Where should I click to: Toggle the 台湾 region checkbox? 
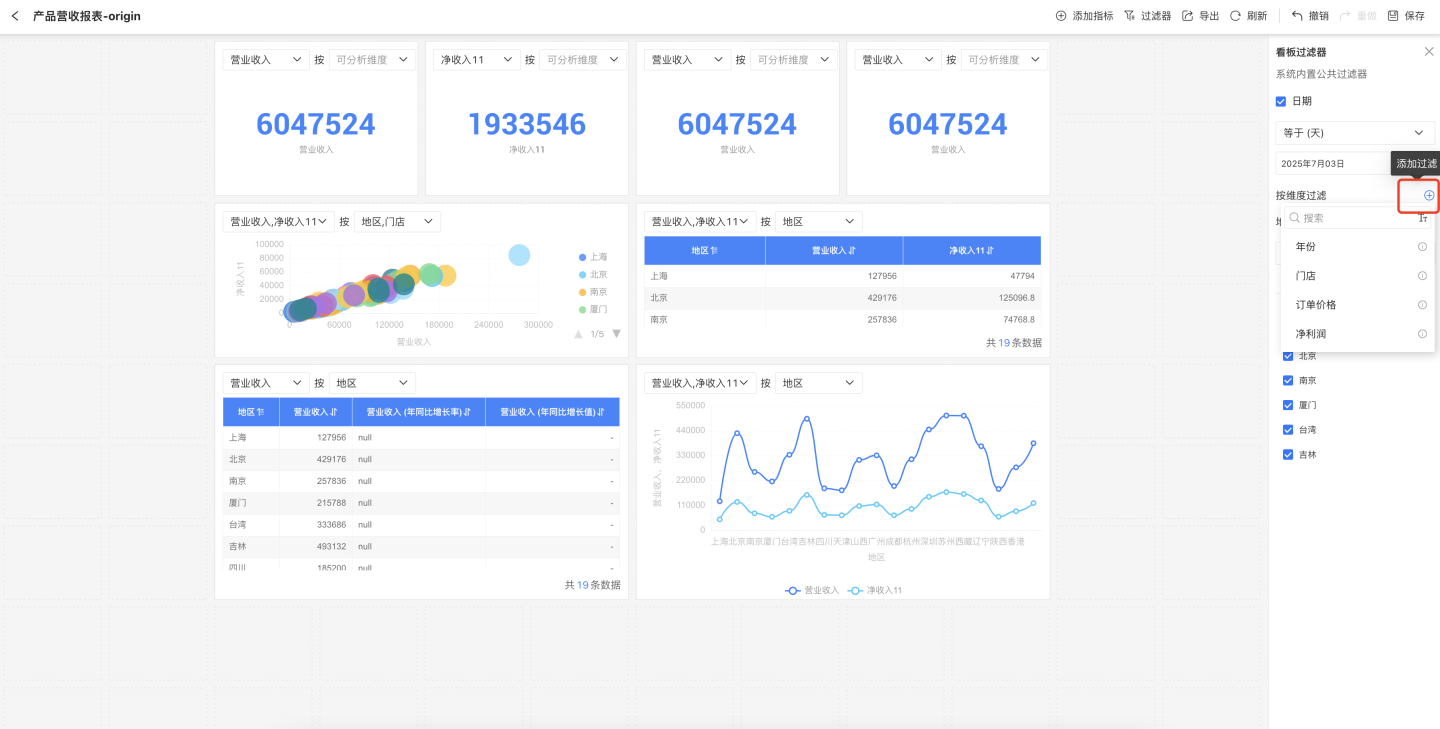click(x=1289, y=430)
